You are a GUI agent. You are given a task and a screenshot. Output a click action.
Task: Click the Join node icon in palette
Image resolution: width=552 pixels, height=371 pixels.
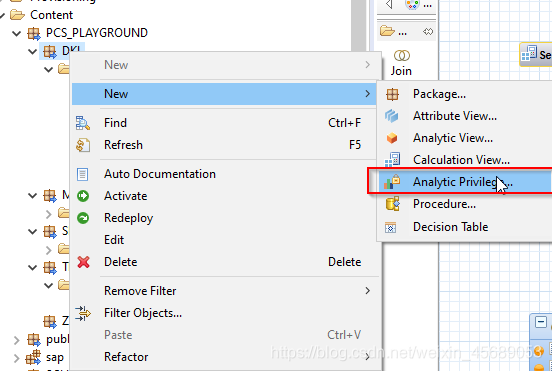click(x=401, y=56)
